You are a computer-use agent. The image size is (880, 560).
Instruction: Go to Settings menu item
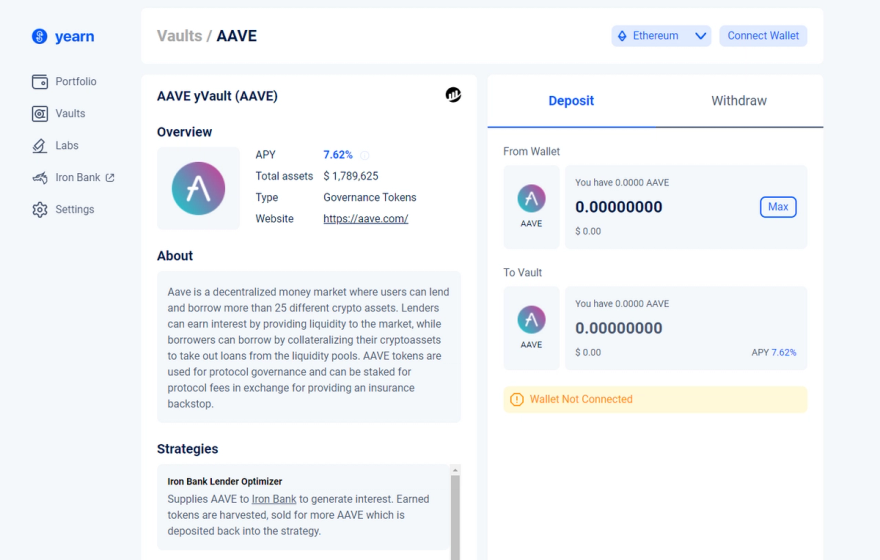click(x=75, y=210)
